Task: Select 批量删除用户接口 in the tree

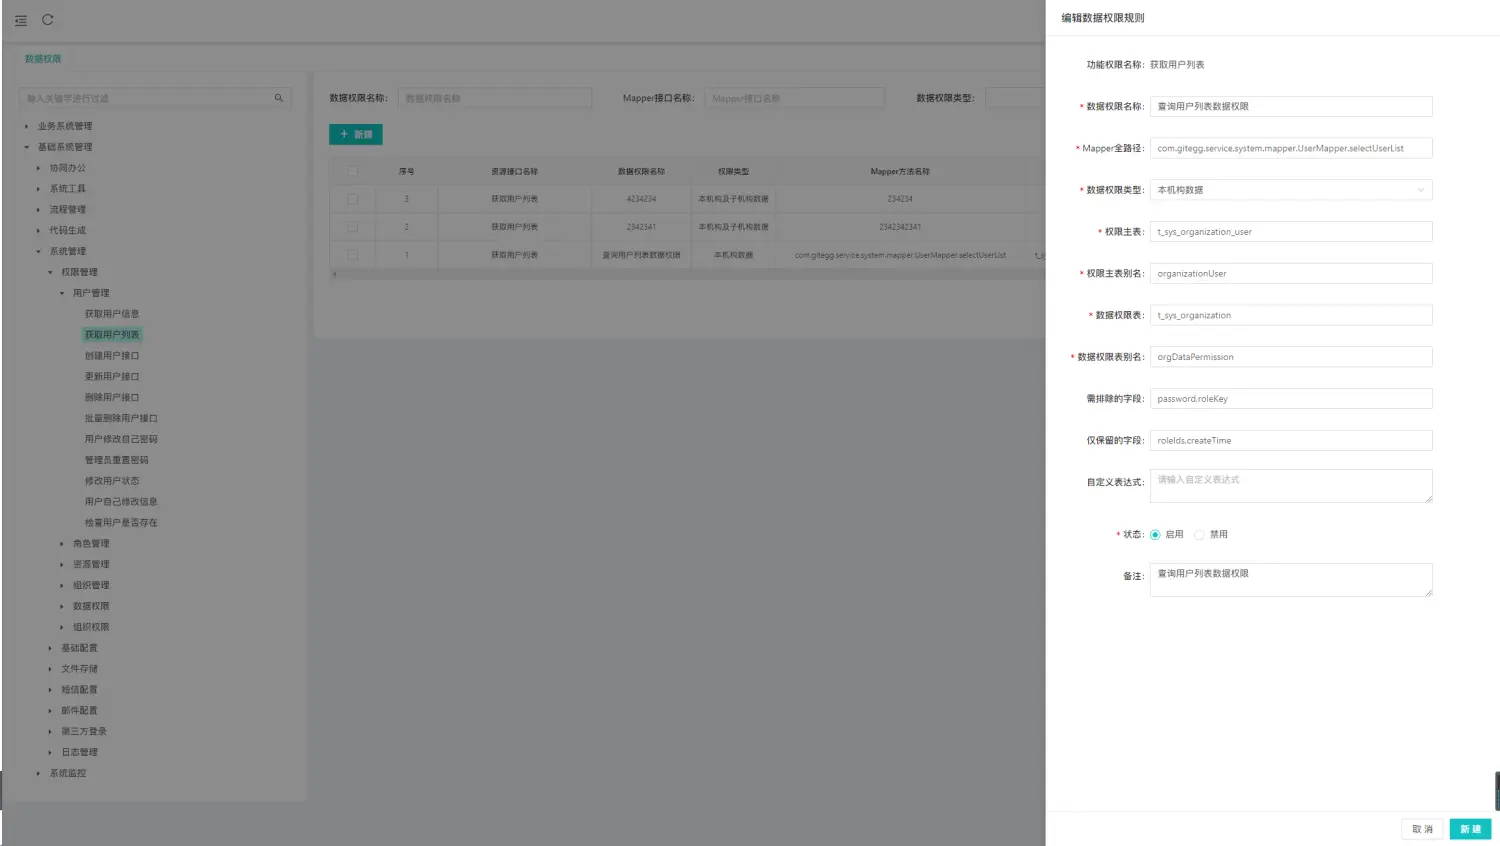Action: click(121, 419)
